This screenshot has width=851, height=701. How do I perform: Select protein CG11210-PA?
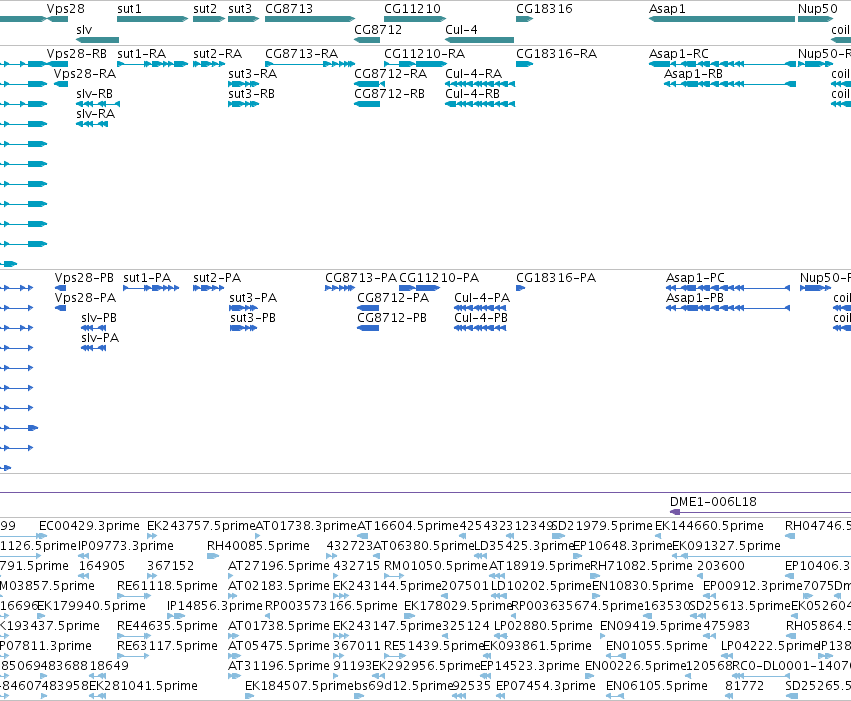pos(439,278)
